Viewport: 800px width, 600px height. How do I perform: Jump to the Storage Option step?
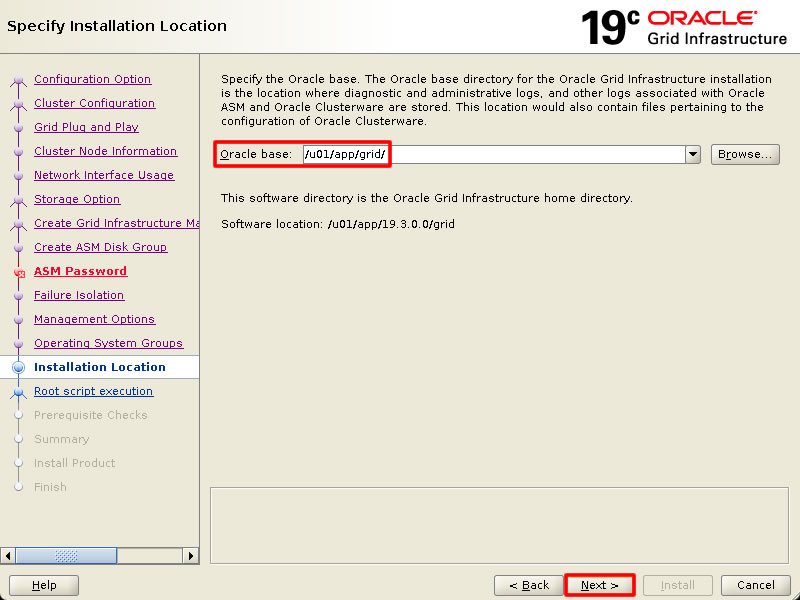77,199
